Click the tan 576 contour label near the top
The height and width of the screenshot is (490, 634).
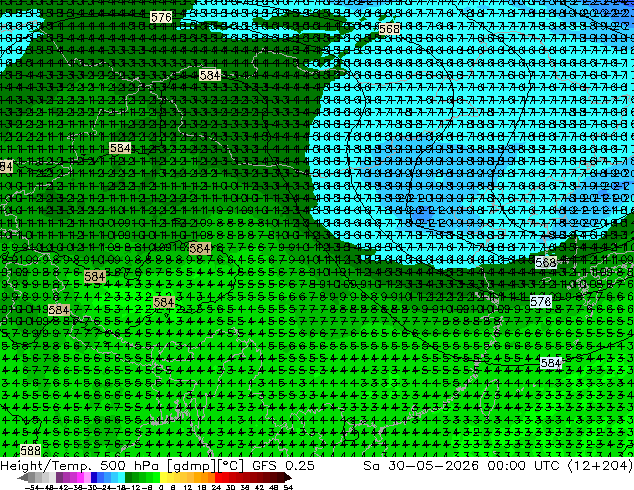pos(161,17)
